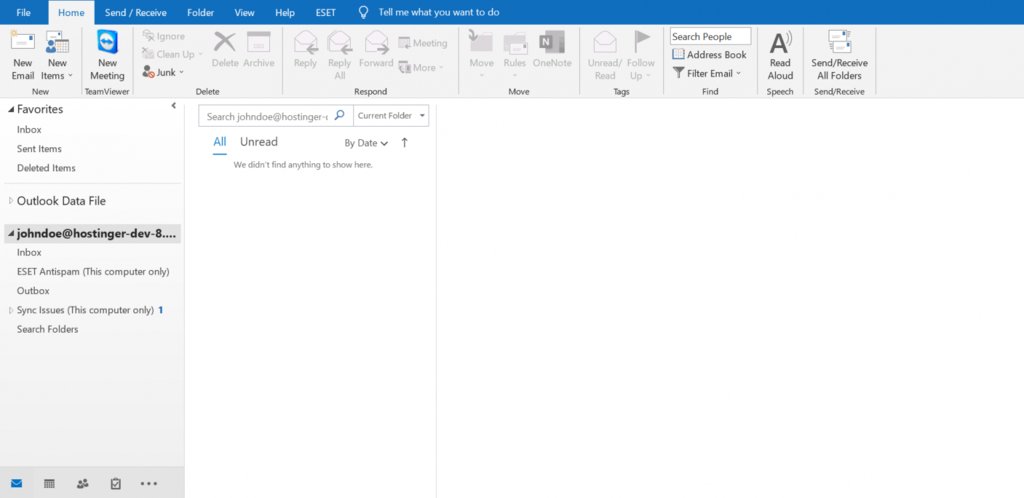The height and width of the screenshot is (498, 1024).
Task: Expand the Outlook Data File tree
Action: (x=10, y=201)
